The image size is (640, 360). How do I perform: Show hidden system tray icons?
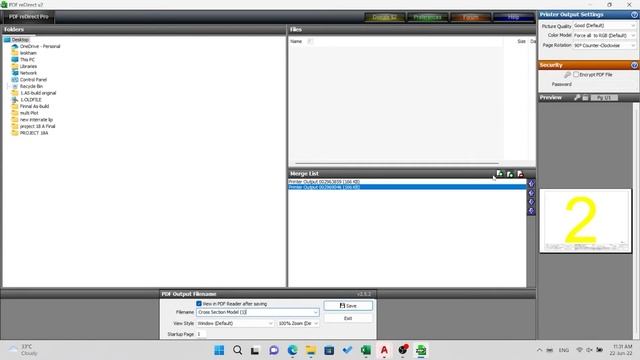[x=540, y=350]
